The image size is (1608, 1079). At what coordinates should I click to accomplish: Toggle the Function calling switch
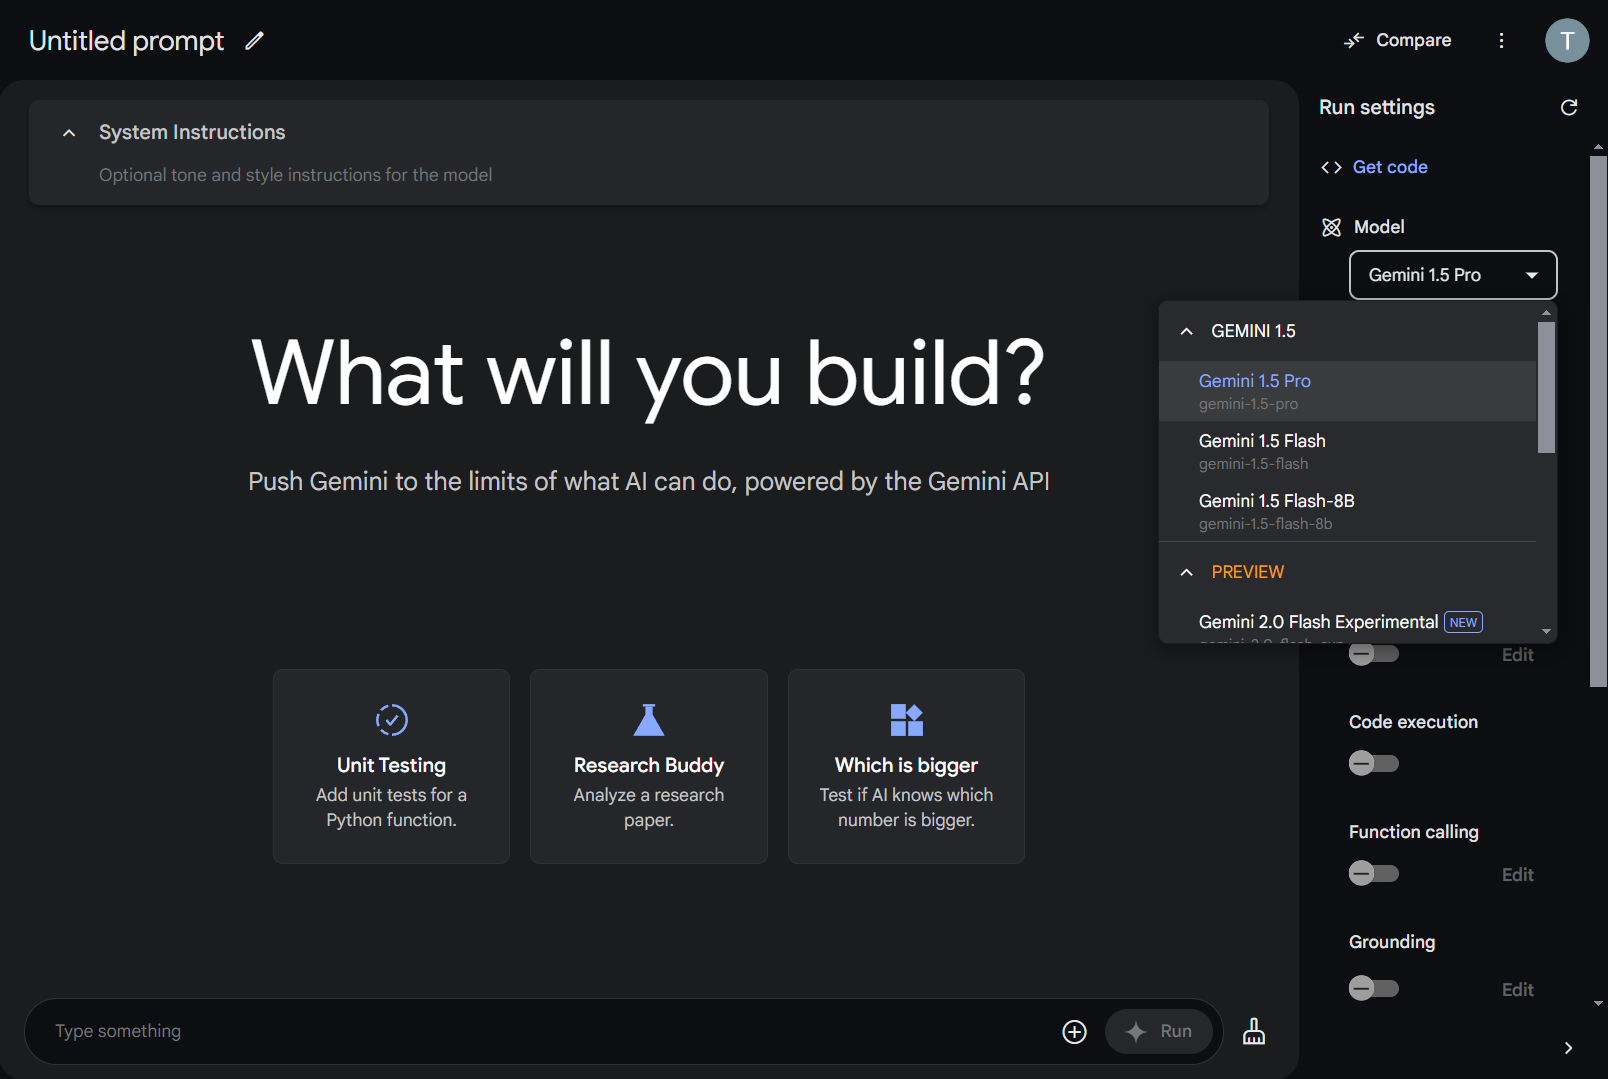coord(1374,873)
